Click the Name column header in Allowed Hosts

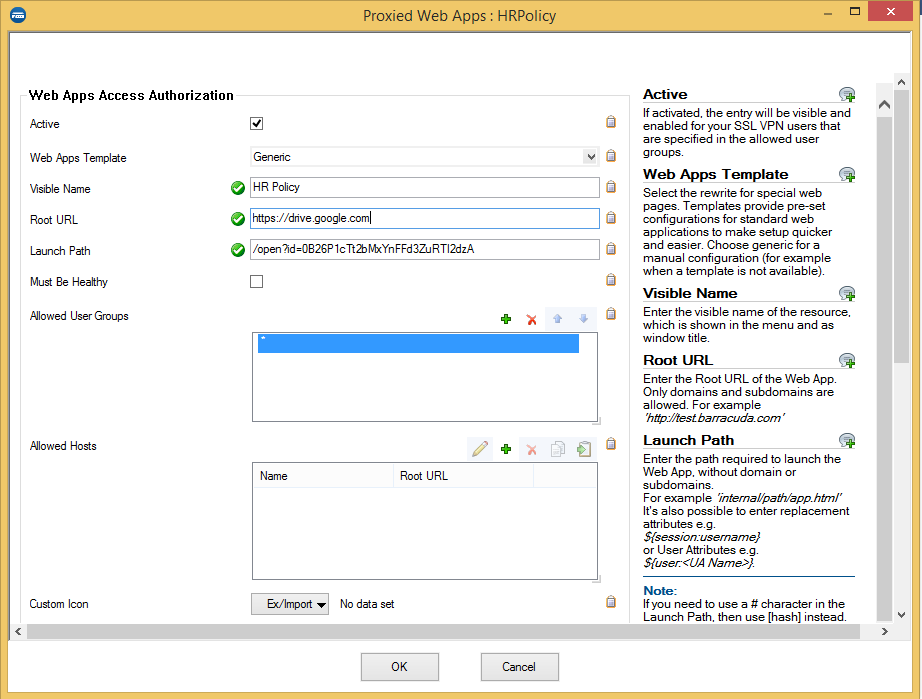click(x=323, y=476)
